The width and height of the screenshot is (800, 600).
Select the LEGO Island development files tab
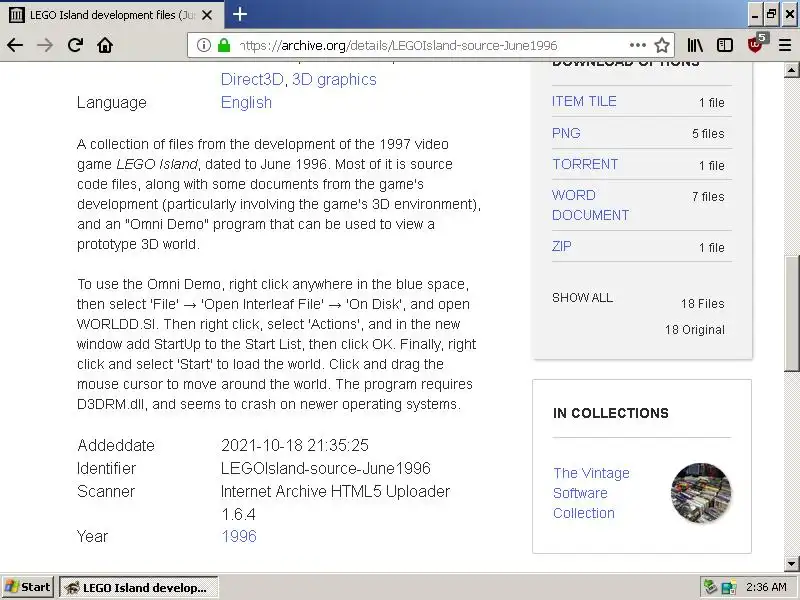click(112, 15)
